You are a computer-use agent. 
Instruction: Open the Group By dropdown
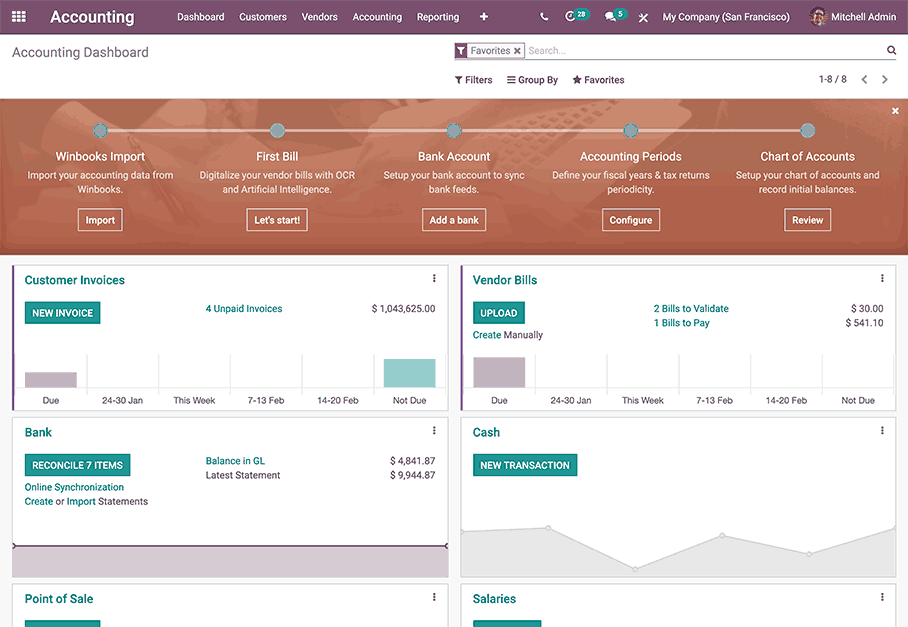pyautogui.click(x=532, y=79)
